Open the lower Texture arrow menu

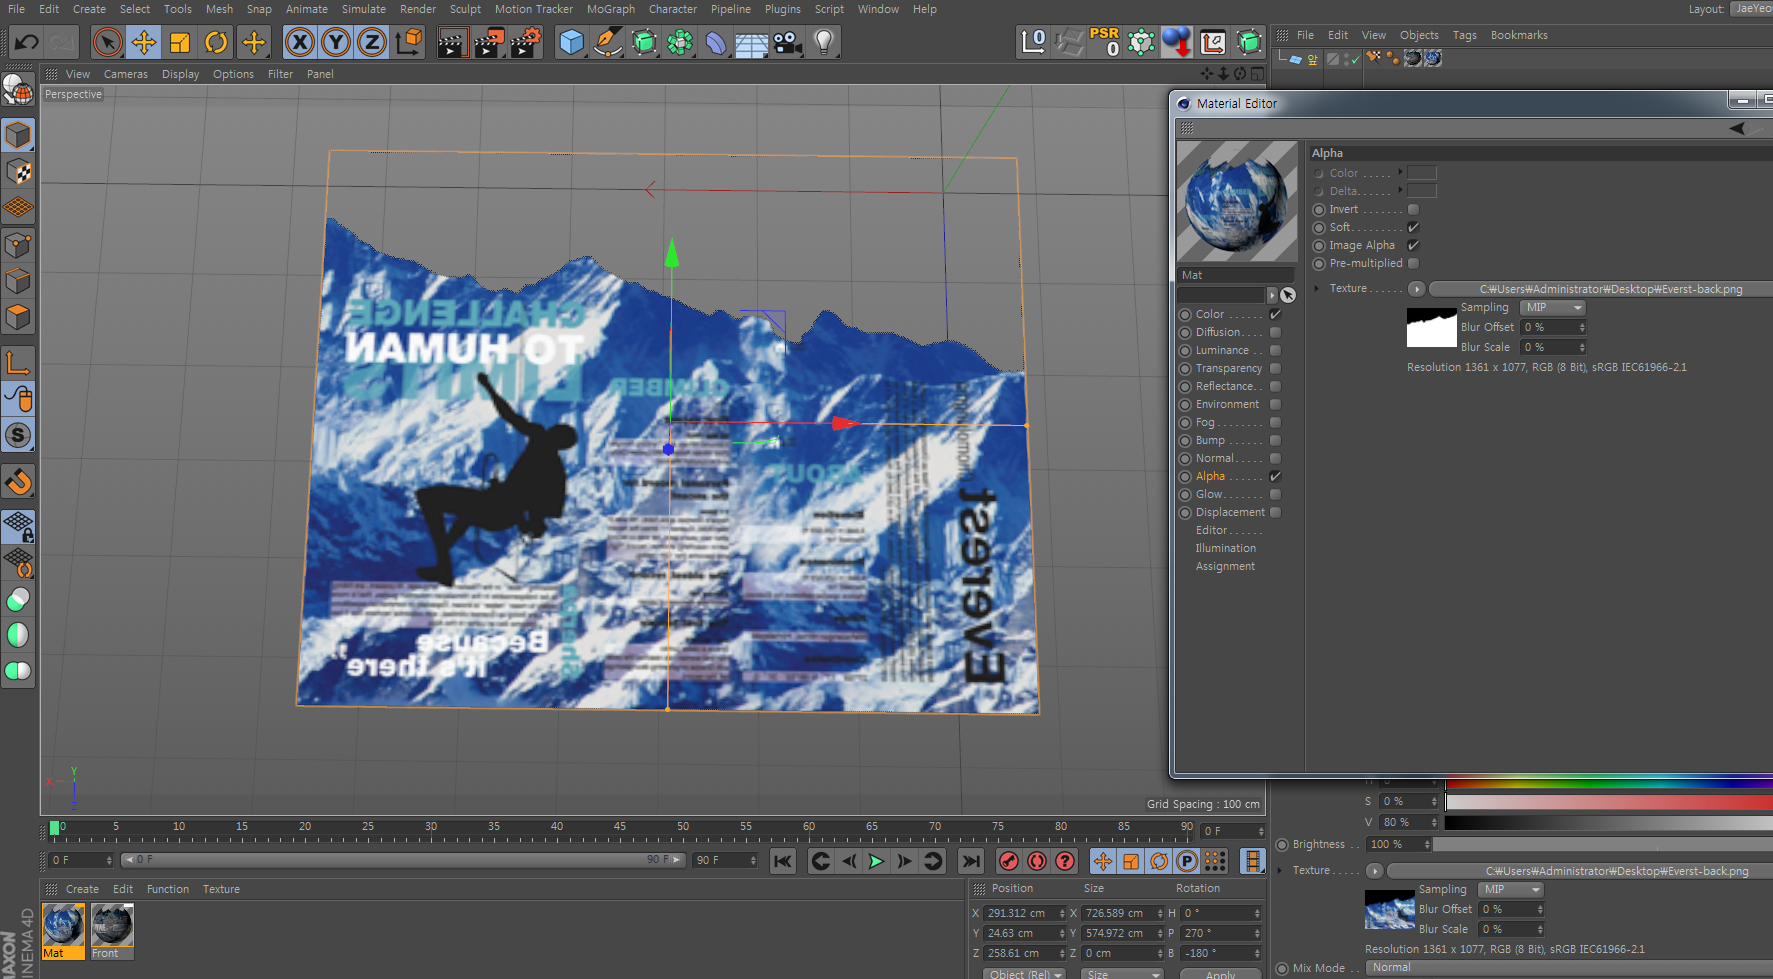(1375, 871)
